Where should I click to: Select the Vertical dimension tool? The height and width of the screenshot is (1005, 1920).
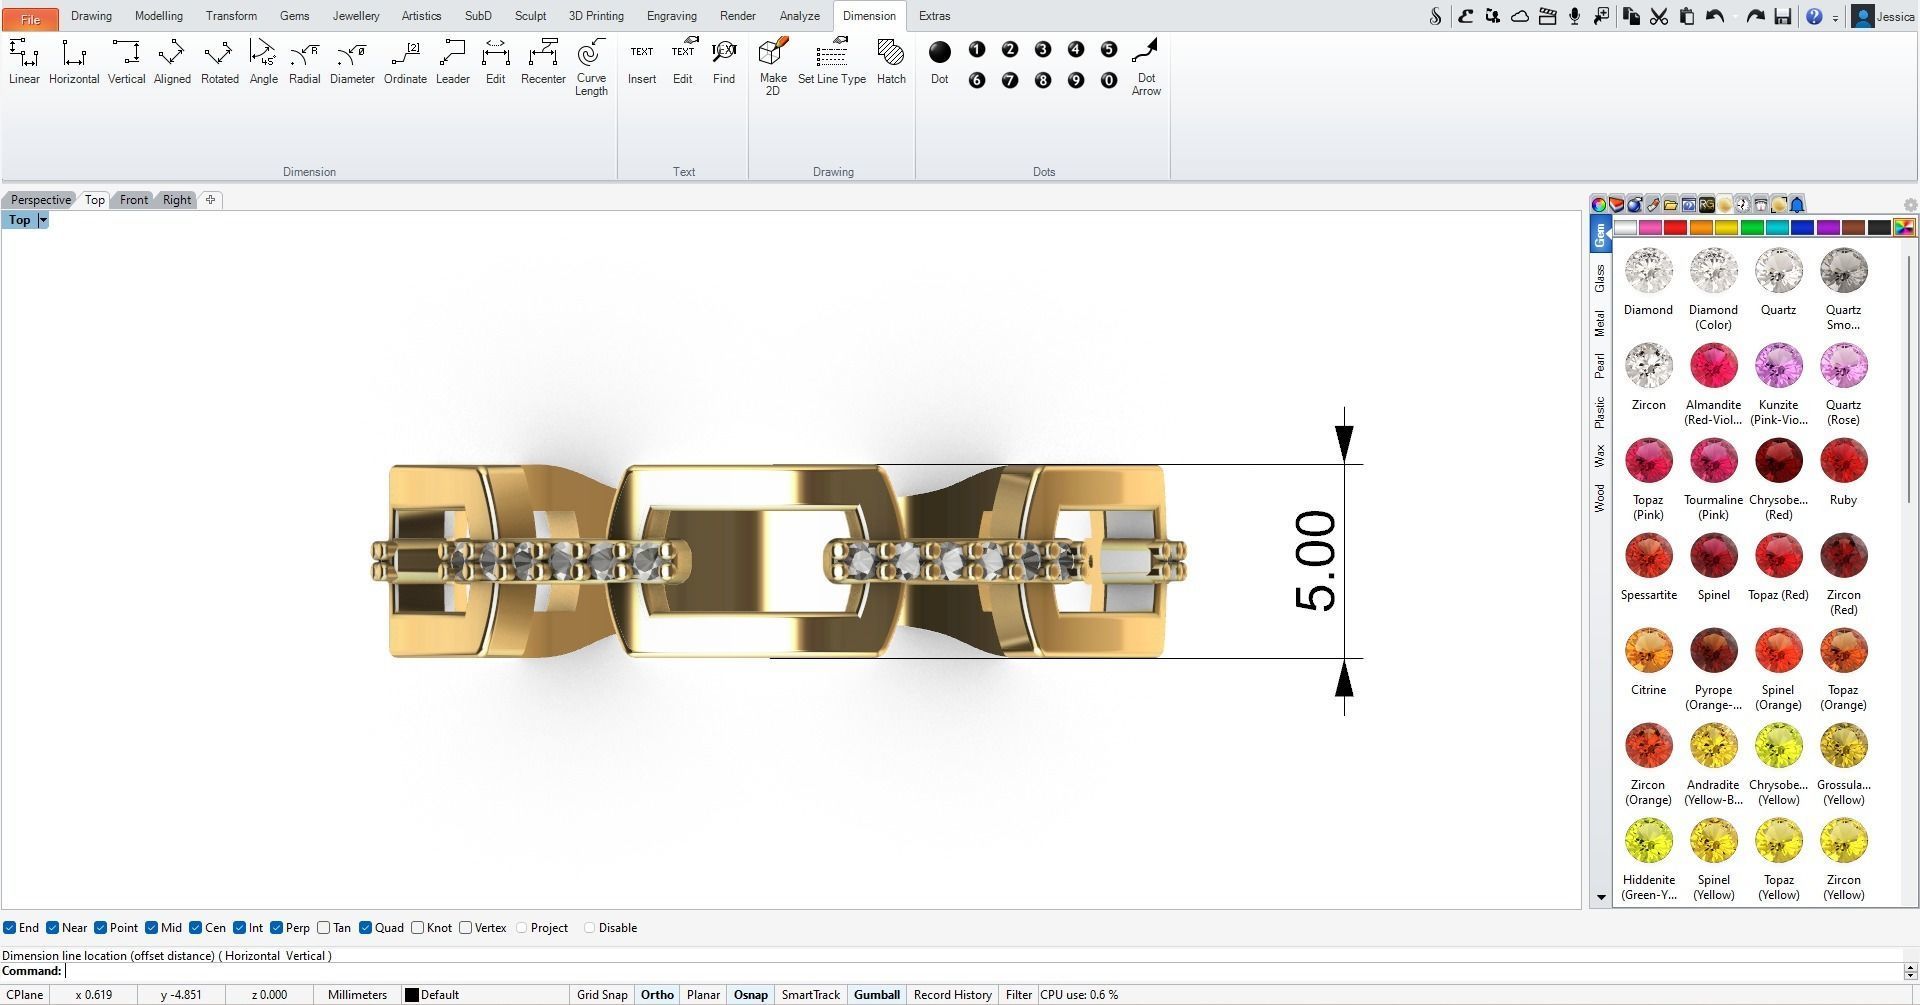click(126, 62)
